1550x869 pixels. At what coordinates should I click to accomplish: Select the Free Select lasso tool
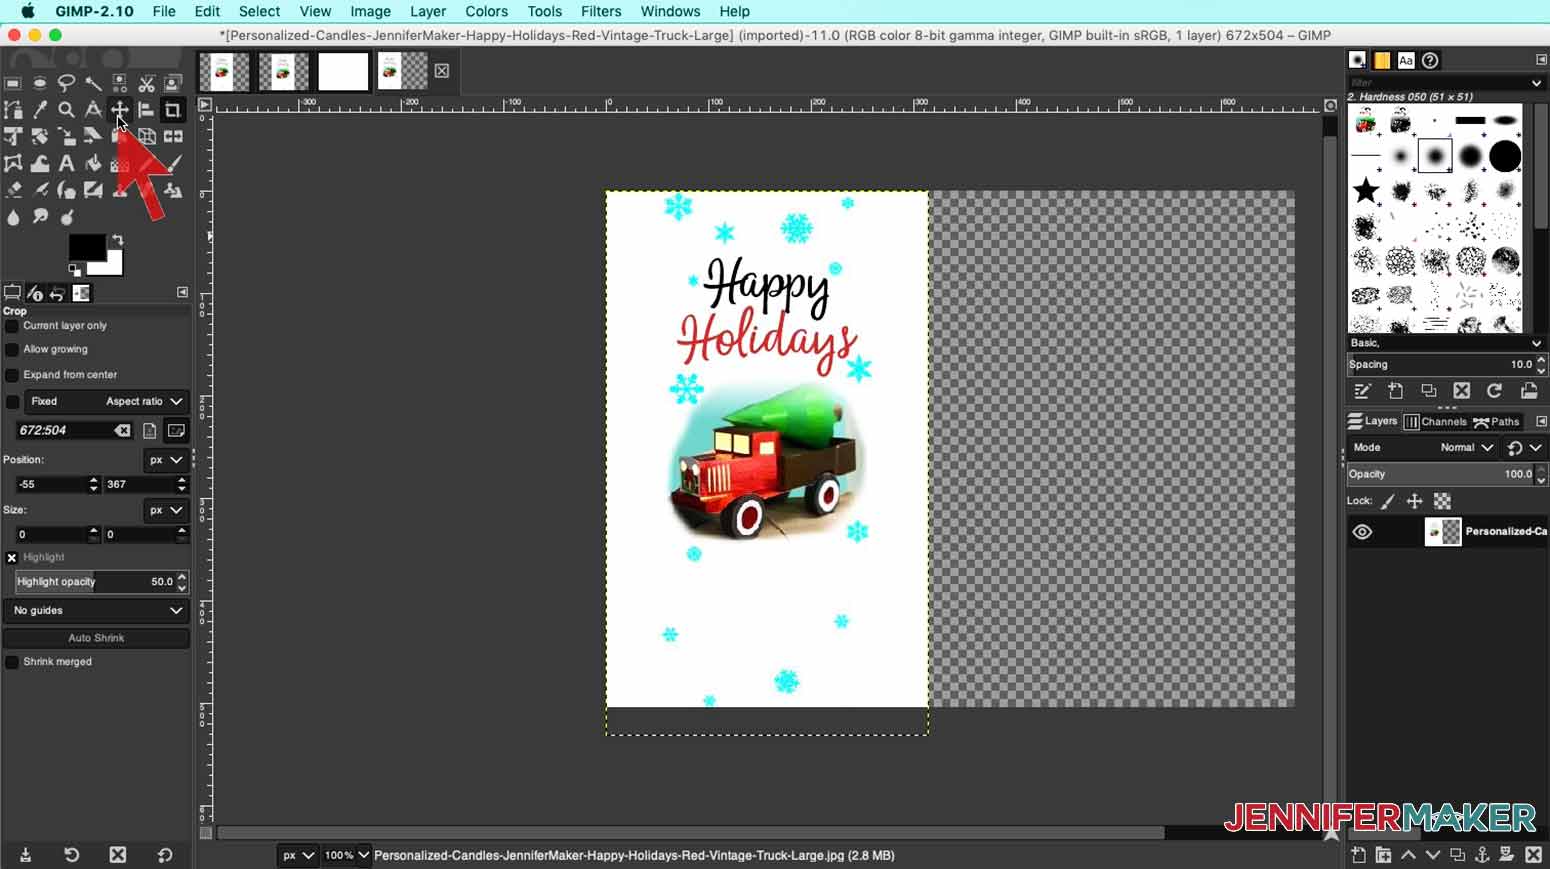(66, 84)
